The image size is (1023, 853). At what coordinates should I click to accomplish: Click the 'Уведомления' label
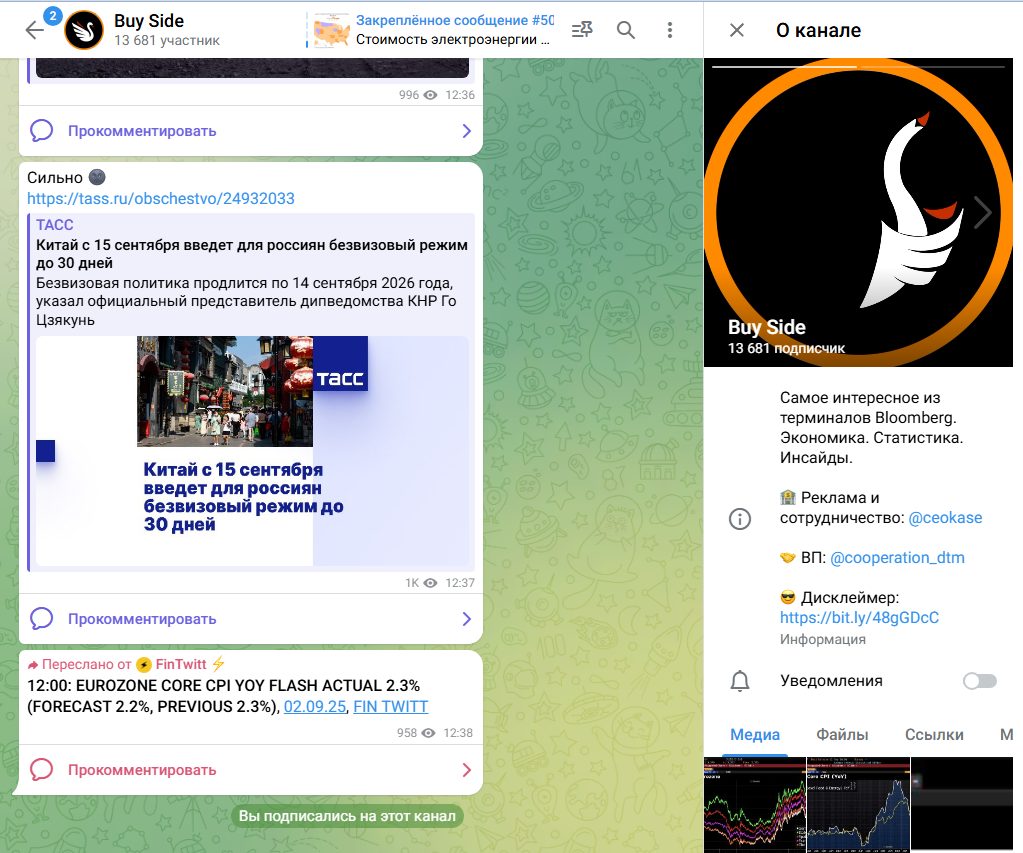(831, 681)
